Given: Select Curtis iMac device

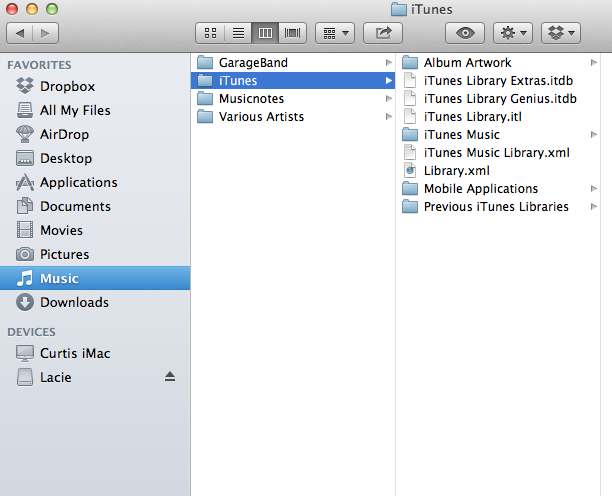Looking at the screenshot, I should [95, 353].
